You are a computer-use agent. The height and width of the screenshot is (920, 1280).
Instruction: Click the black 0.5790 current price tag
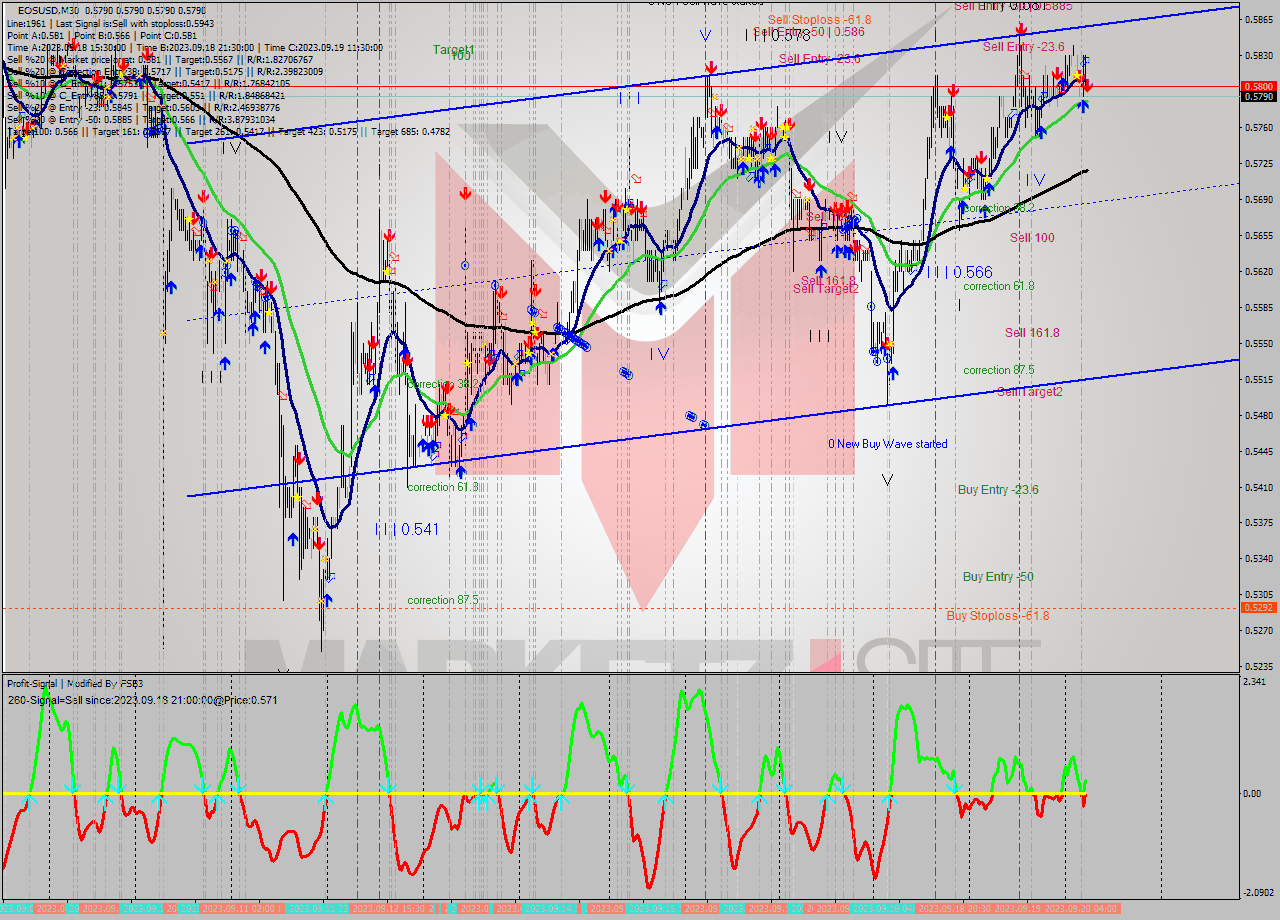[x=1258, y=97]
